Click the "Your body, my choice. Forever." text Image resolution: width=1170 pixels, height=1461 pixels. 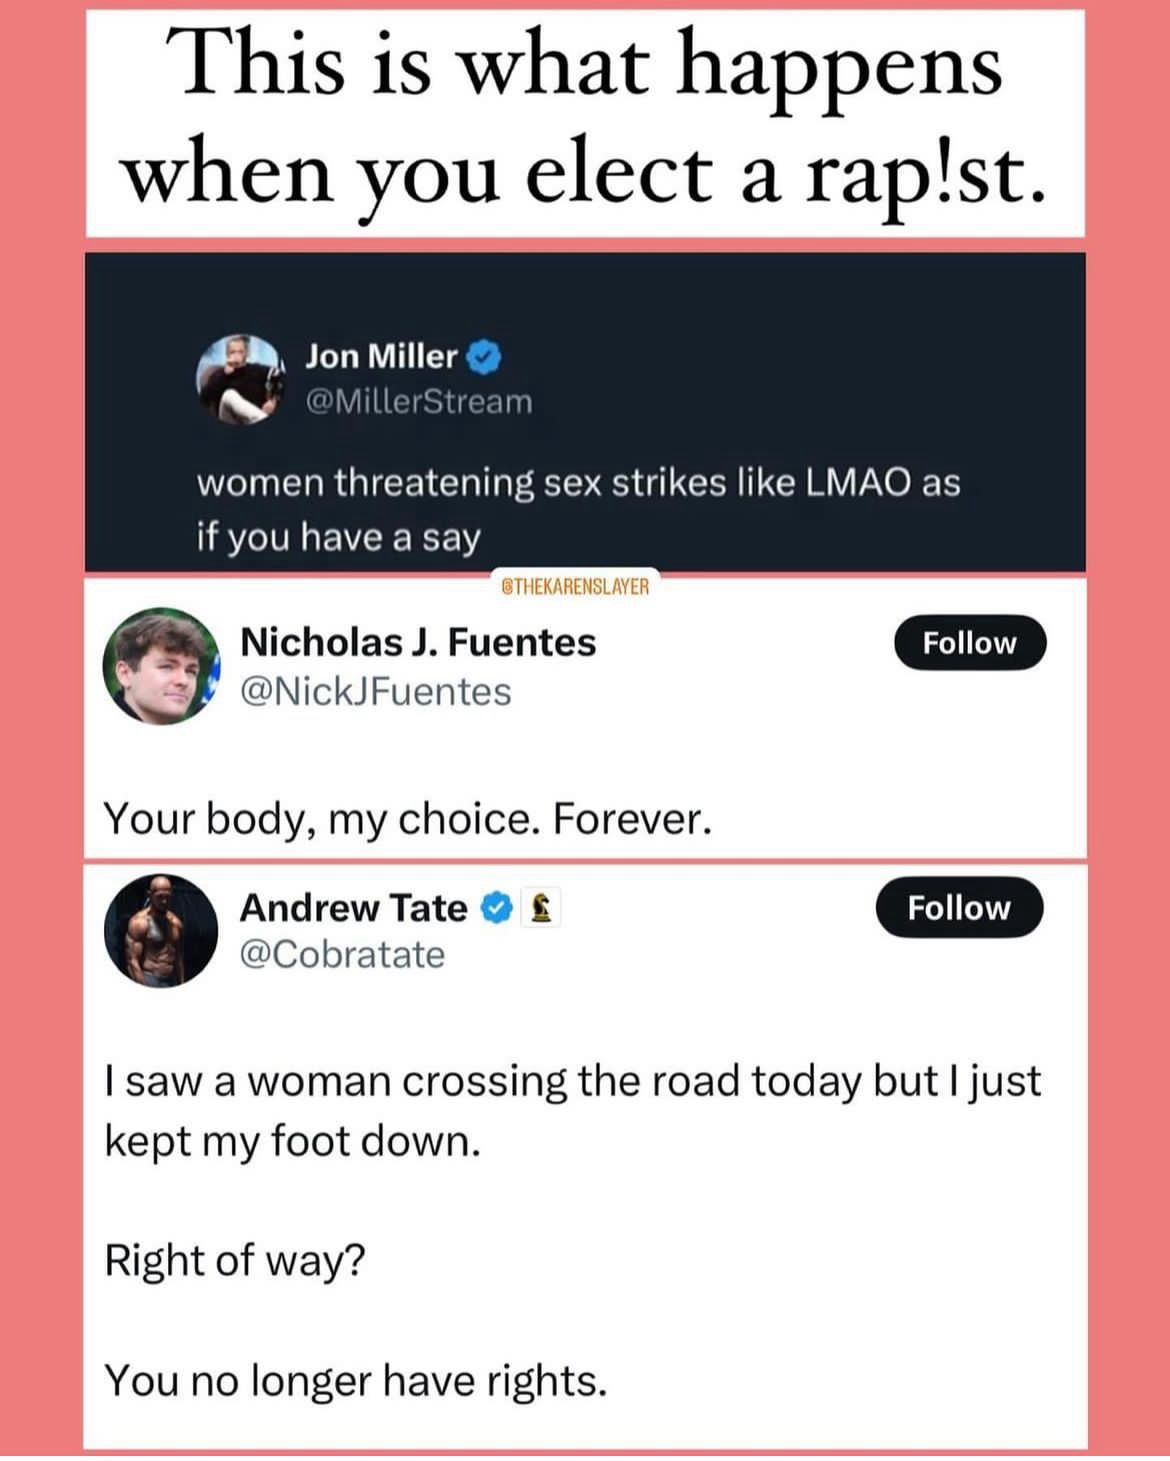(x=408, y=820)
